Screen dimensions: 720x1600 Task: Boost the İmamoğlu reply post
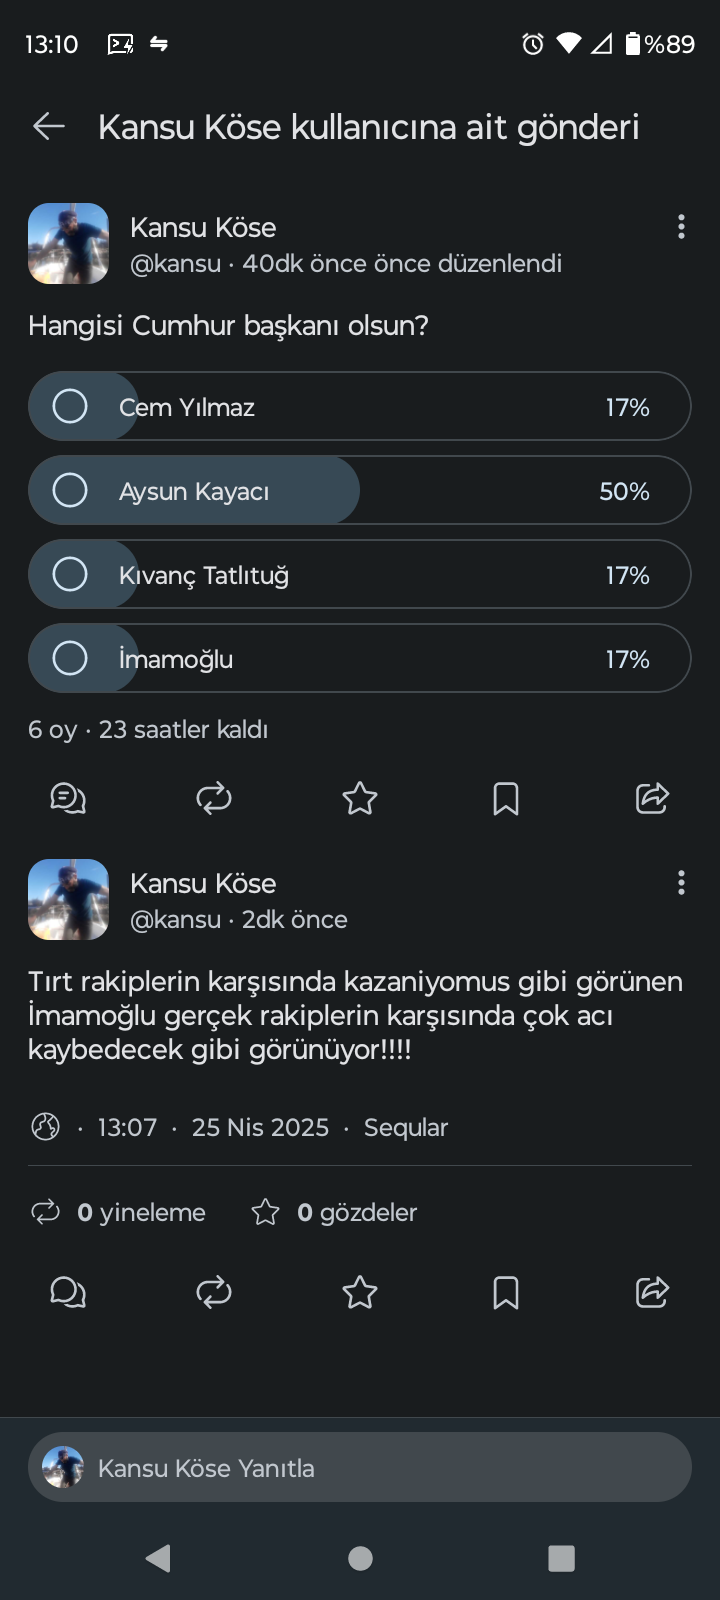pos(214,1292)
